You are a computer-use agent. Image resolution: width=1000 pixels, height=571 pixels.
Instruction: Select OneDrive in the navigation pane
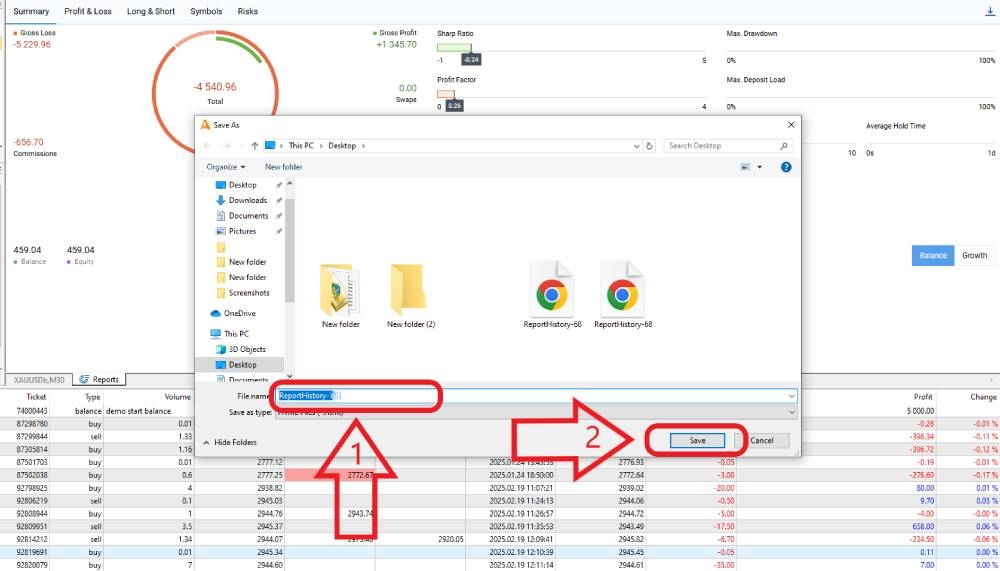[x=239, y=313]
